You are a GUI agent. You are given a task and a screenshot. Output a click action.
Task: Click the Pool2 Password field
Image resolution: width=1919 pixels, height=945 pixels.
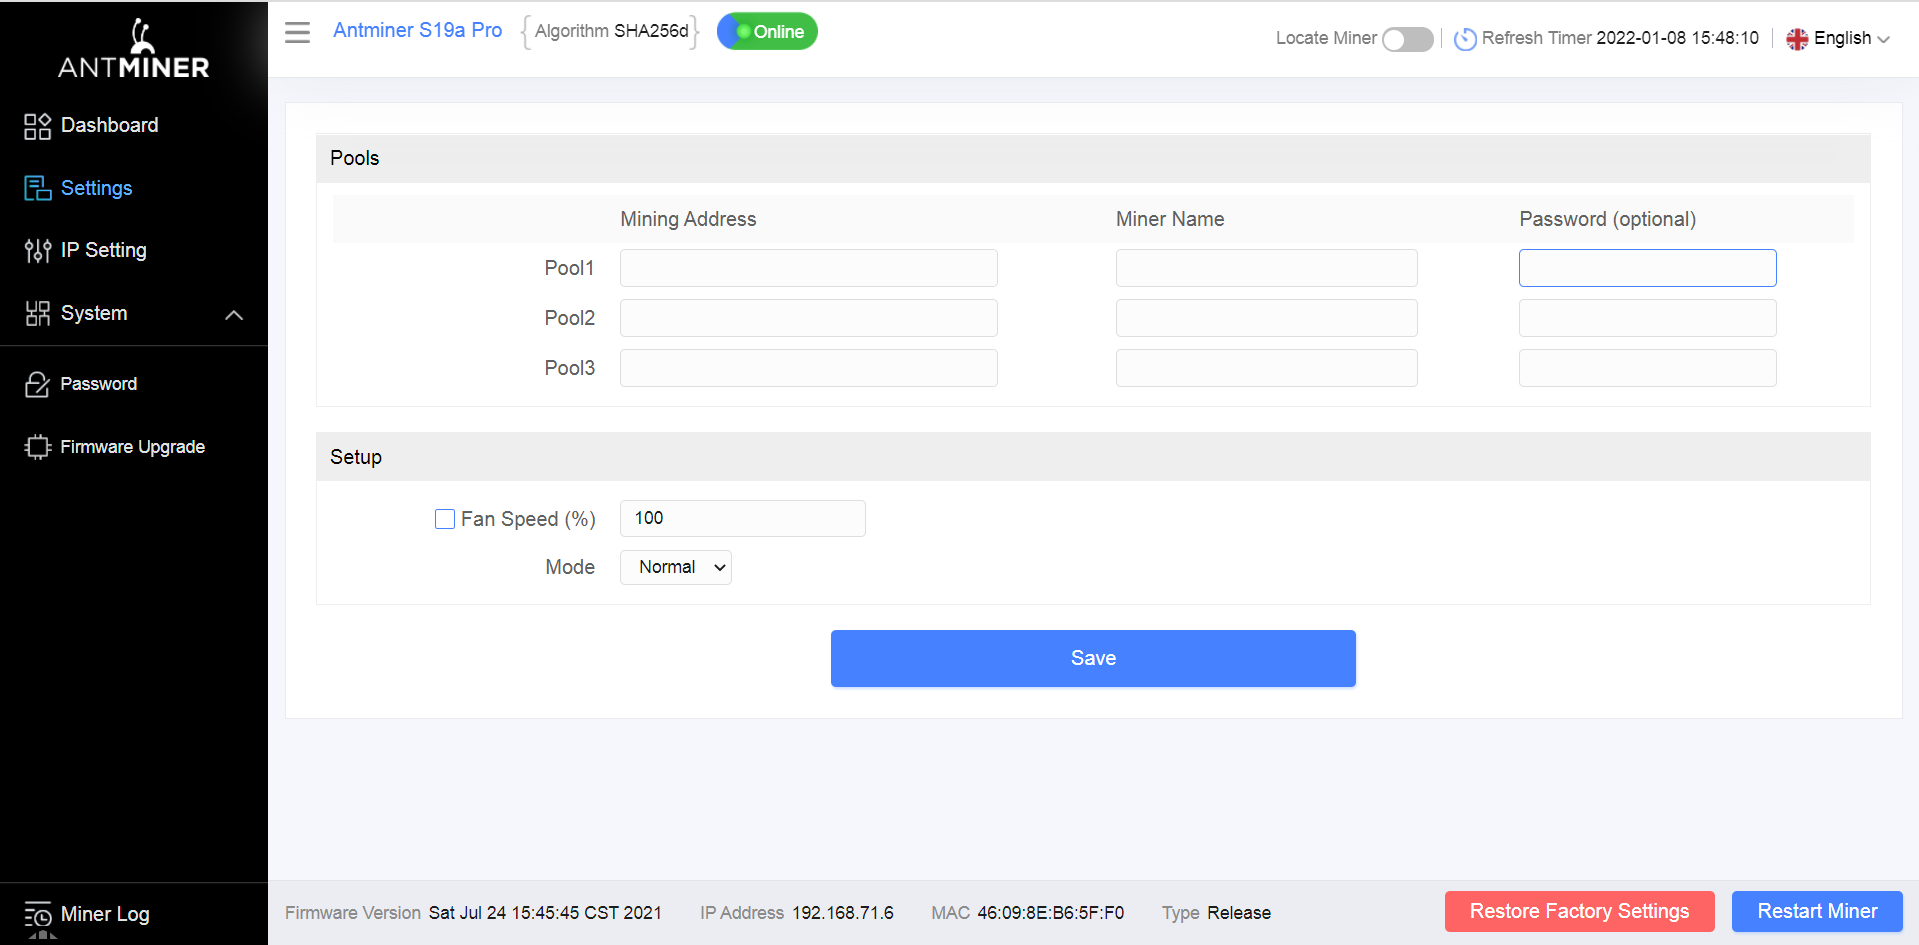1648,318
